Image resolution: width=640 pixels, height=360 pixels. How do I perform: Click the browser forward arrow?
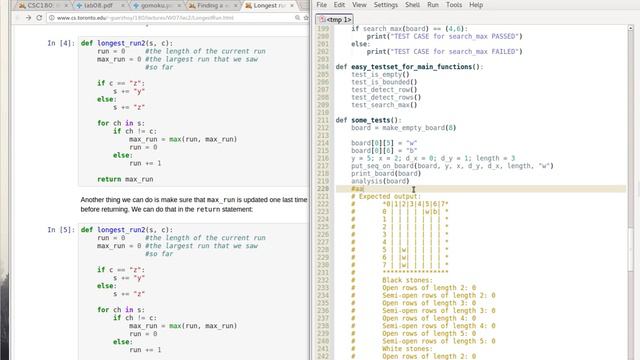pos(28,18)
